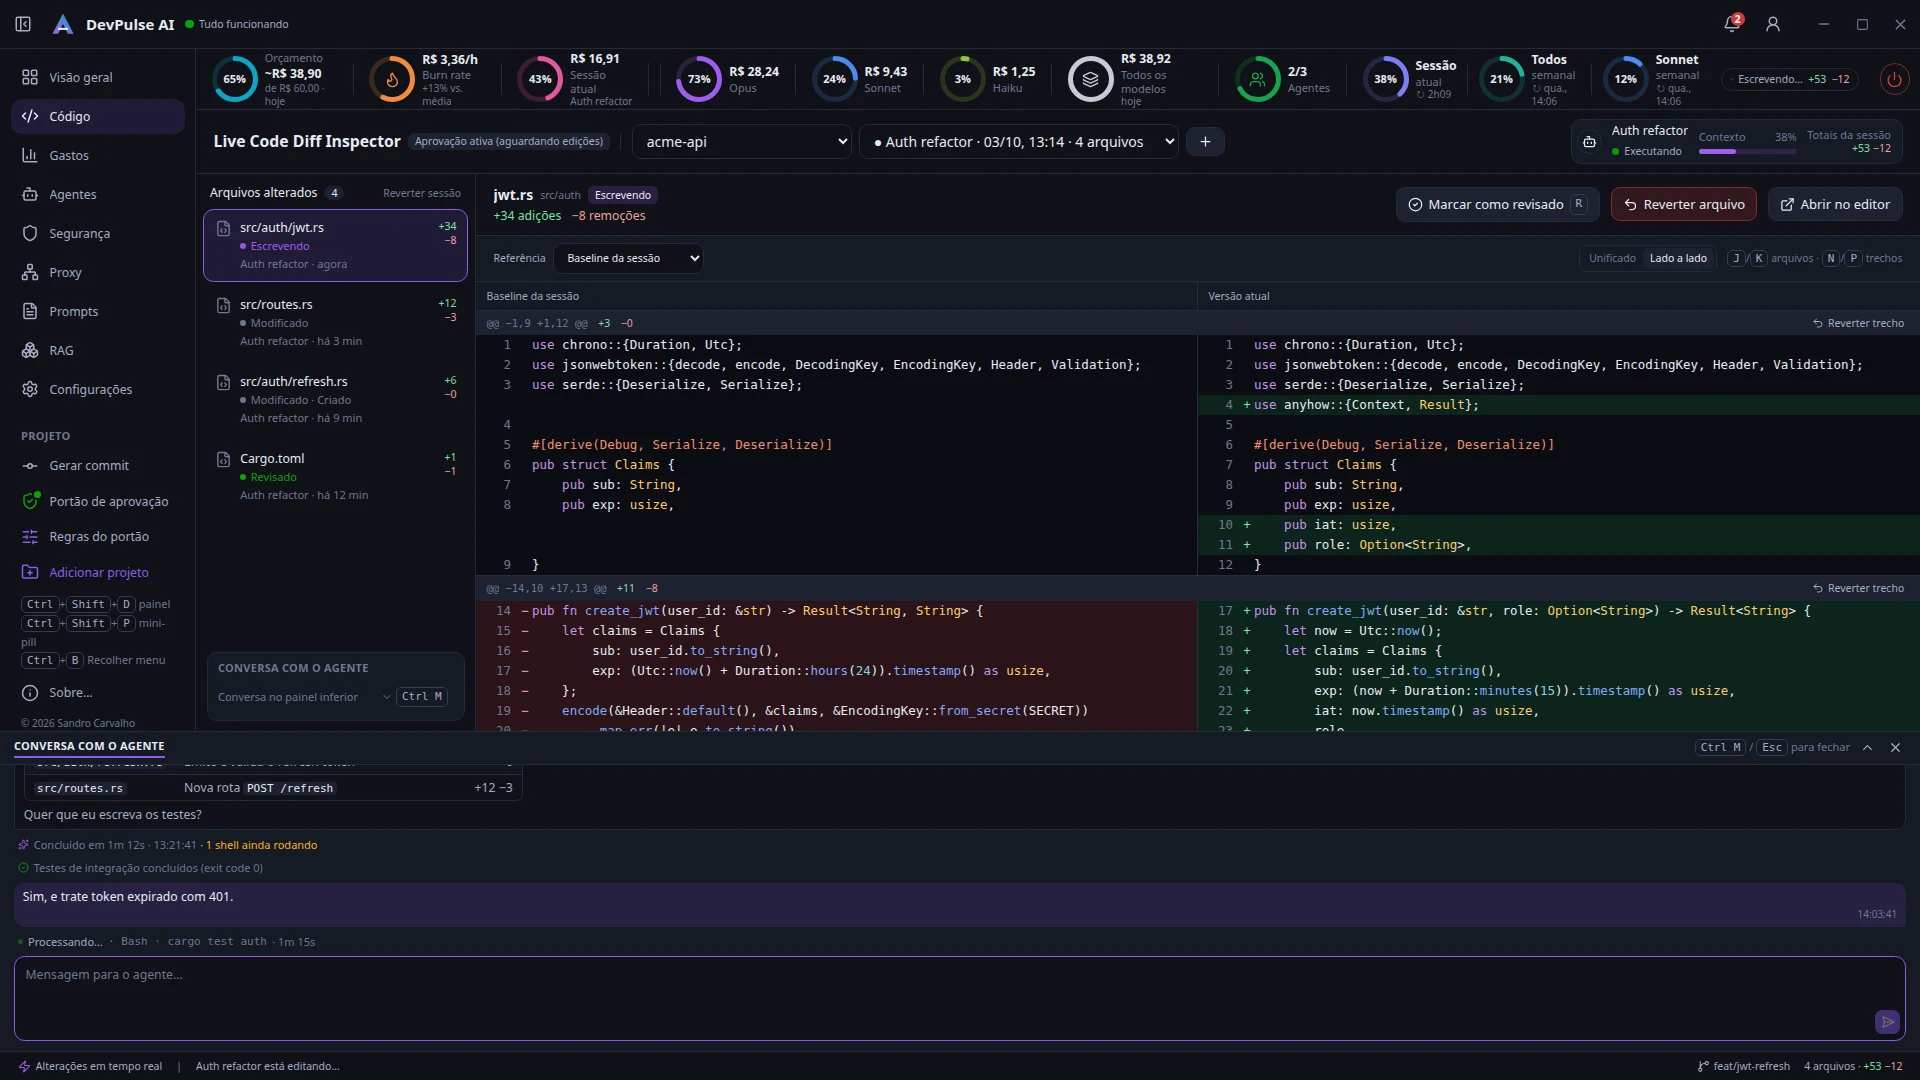This screenshot has width=1920, height=1080.
Task: Click the Contexto 38% progress bar
Action: [1747, 152]
